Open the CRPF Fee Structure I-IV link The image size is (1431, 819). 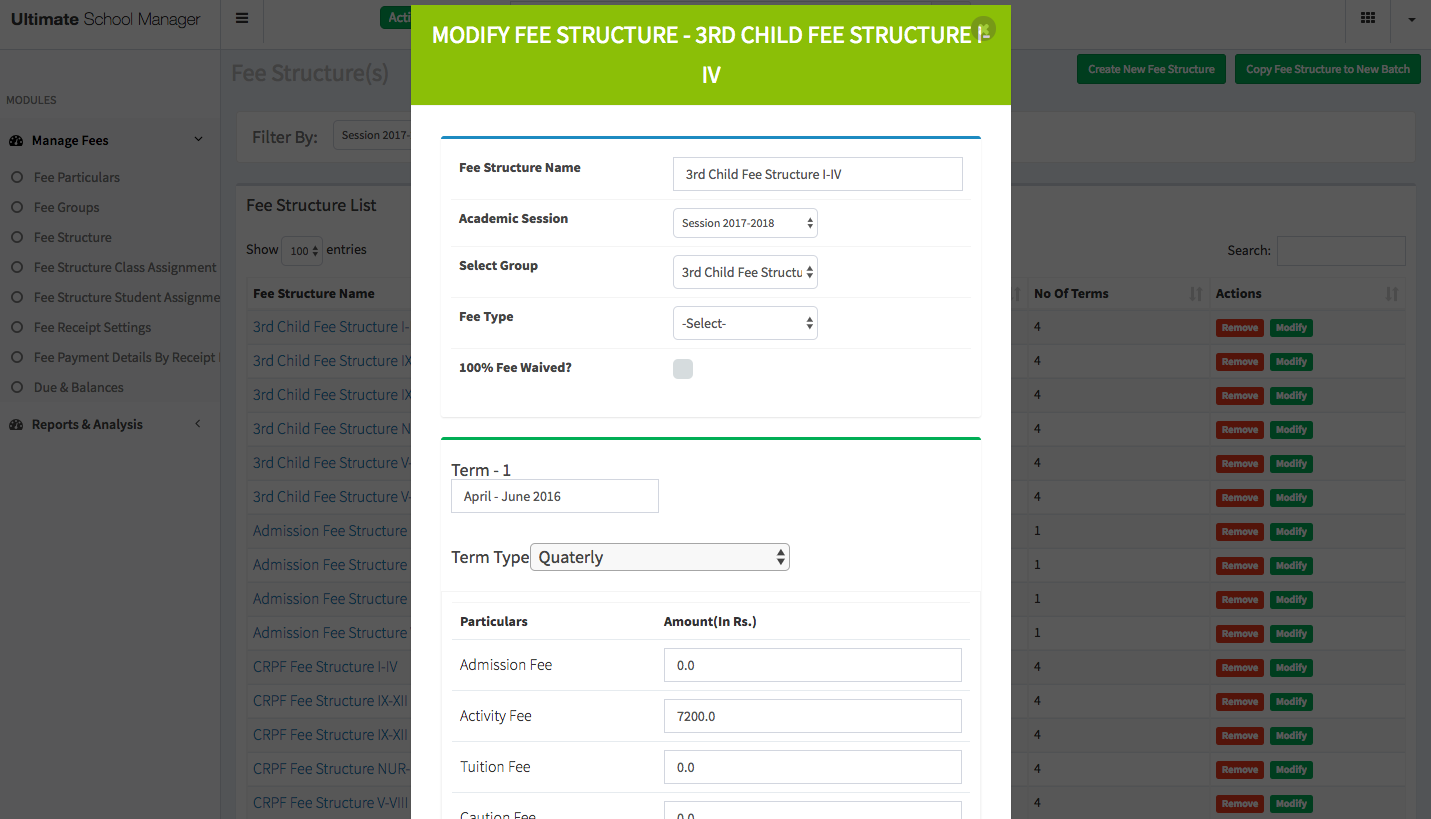point(325,667)
